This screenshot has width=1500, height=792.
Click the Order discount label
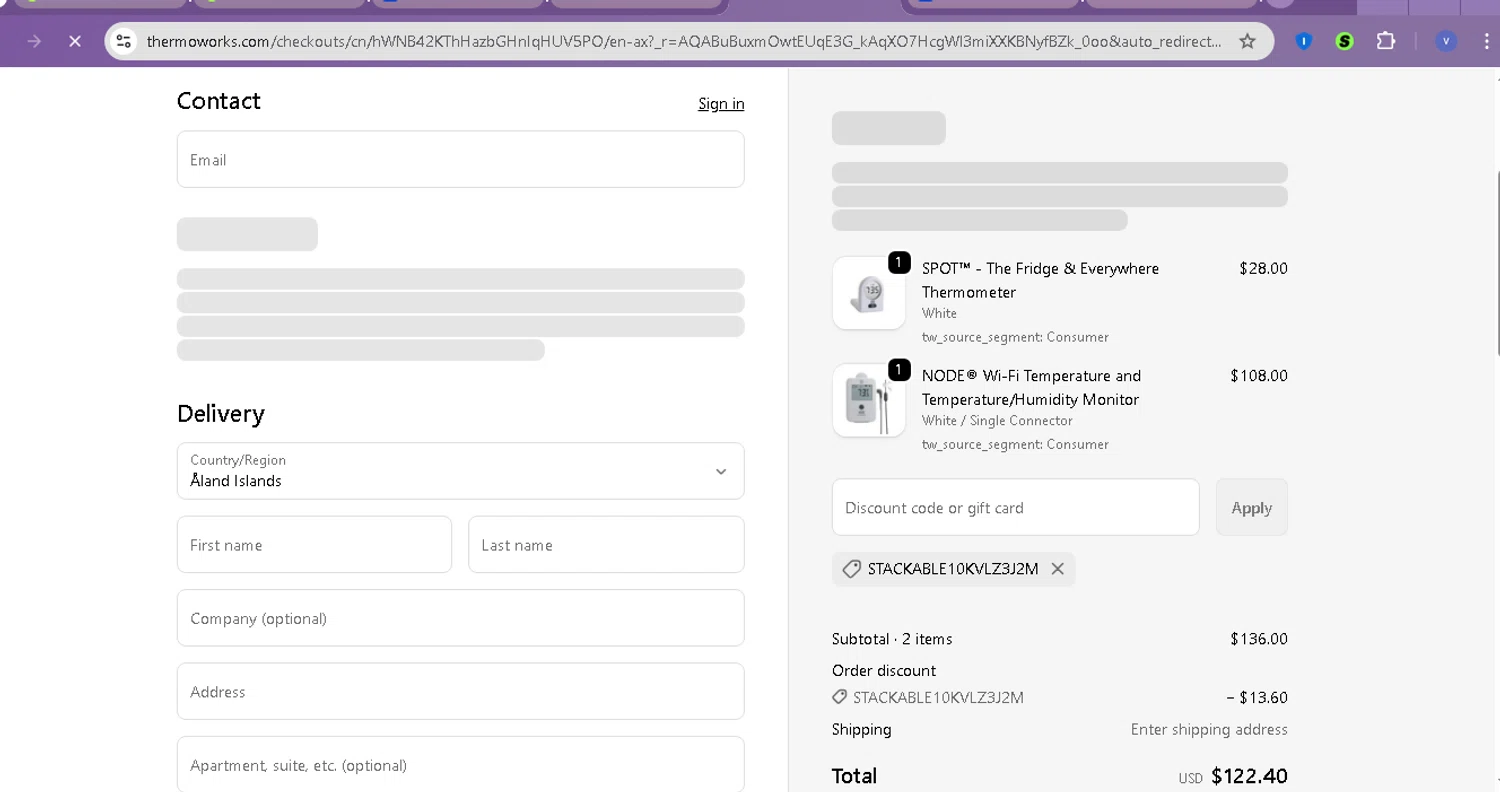884,671
